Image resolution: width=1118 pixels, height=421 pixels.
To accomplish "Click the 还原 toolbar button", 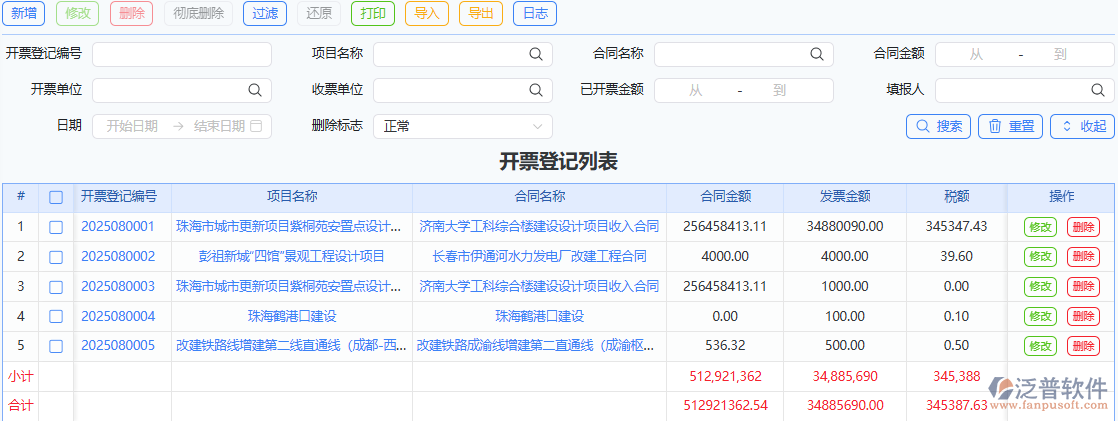I will click(x=319, y=14).
